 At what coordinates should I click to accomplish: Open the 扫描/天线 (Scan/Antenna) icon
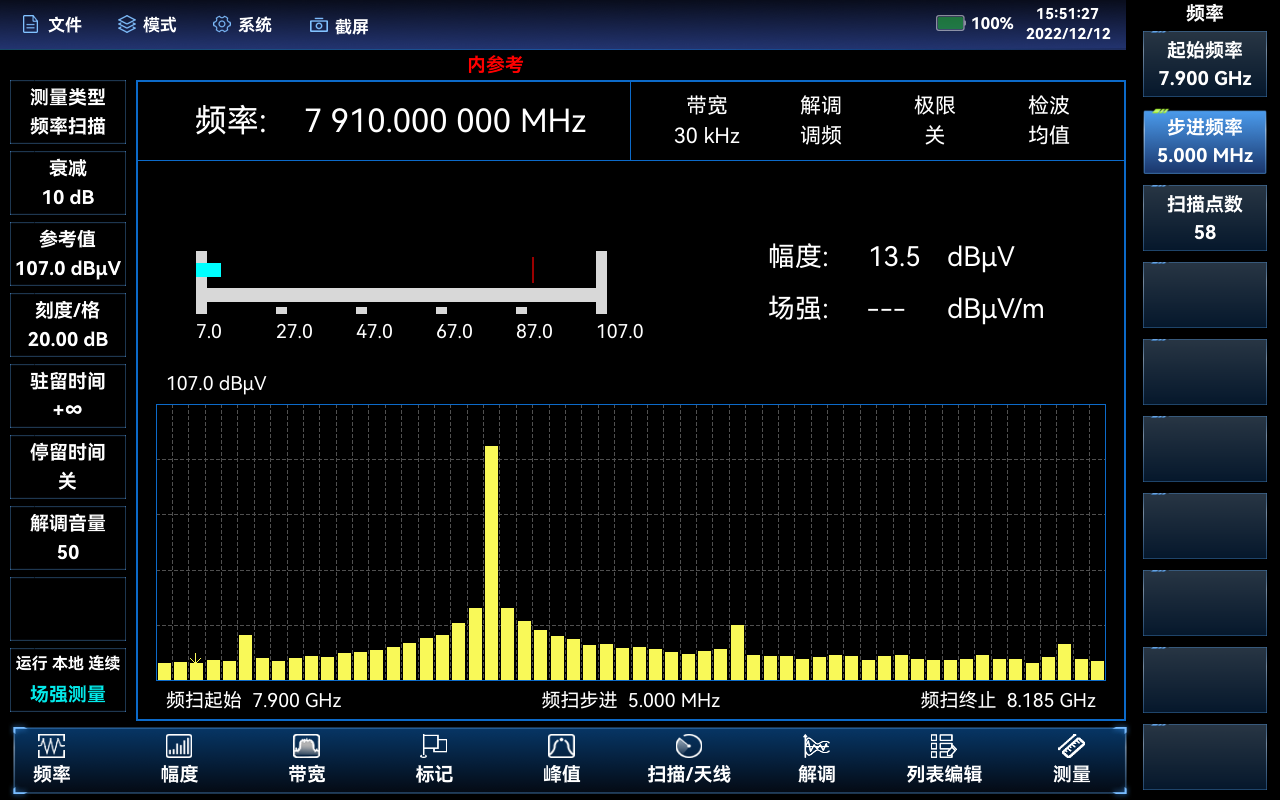tap(687, 758)
